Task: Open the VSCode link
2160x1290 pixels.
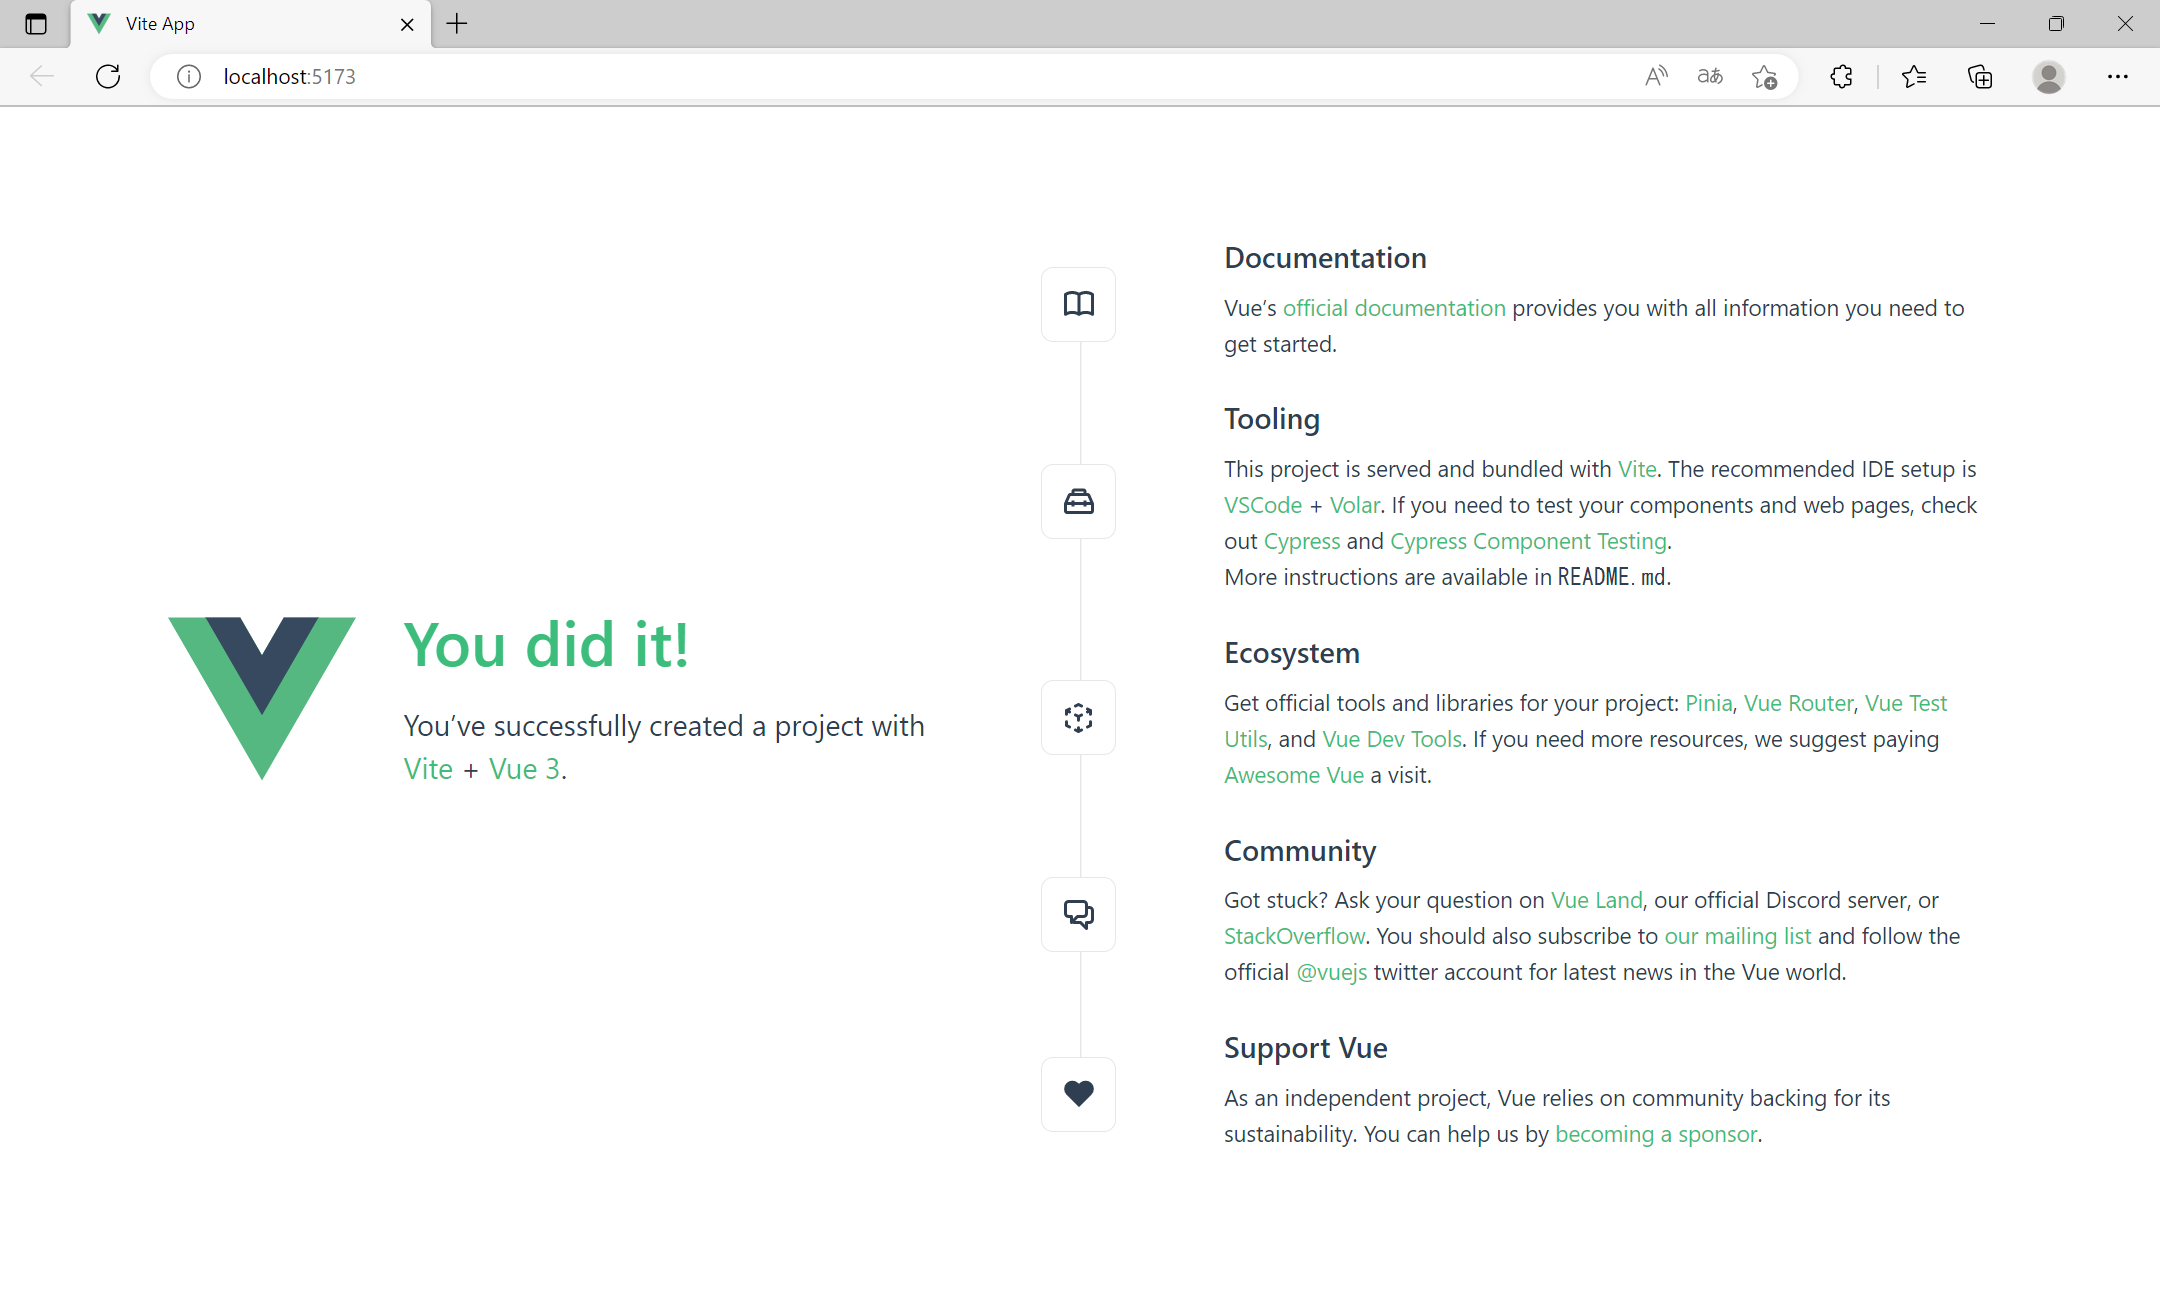Action: 1263,505
